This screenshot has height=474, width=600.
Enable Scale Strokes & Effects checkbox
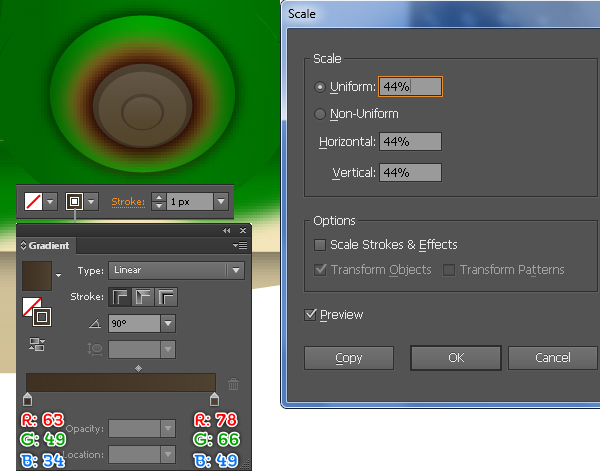coord(320,245)
